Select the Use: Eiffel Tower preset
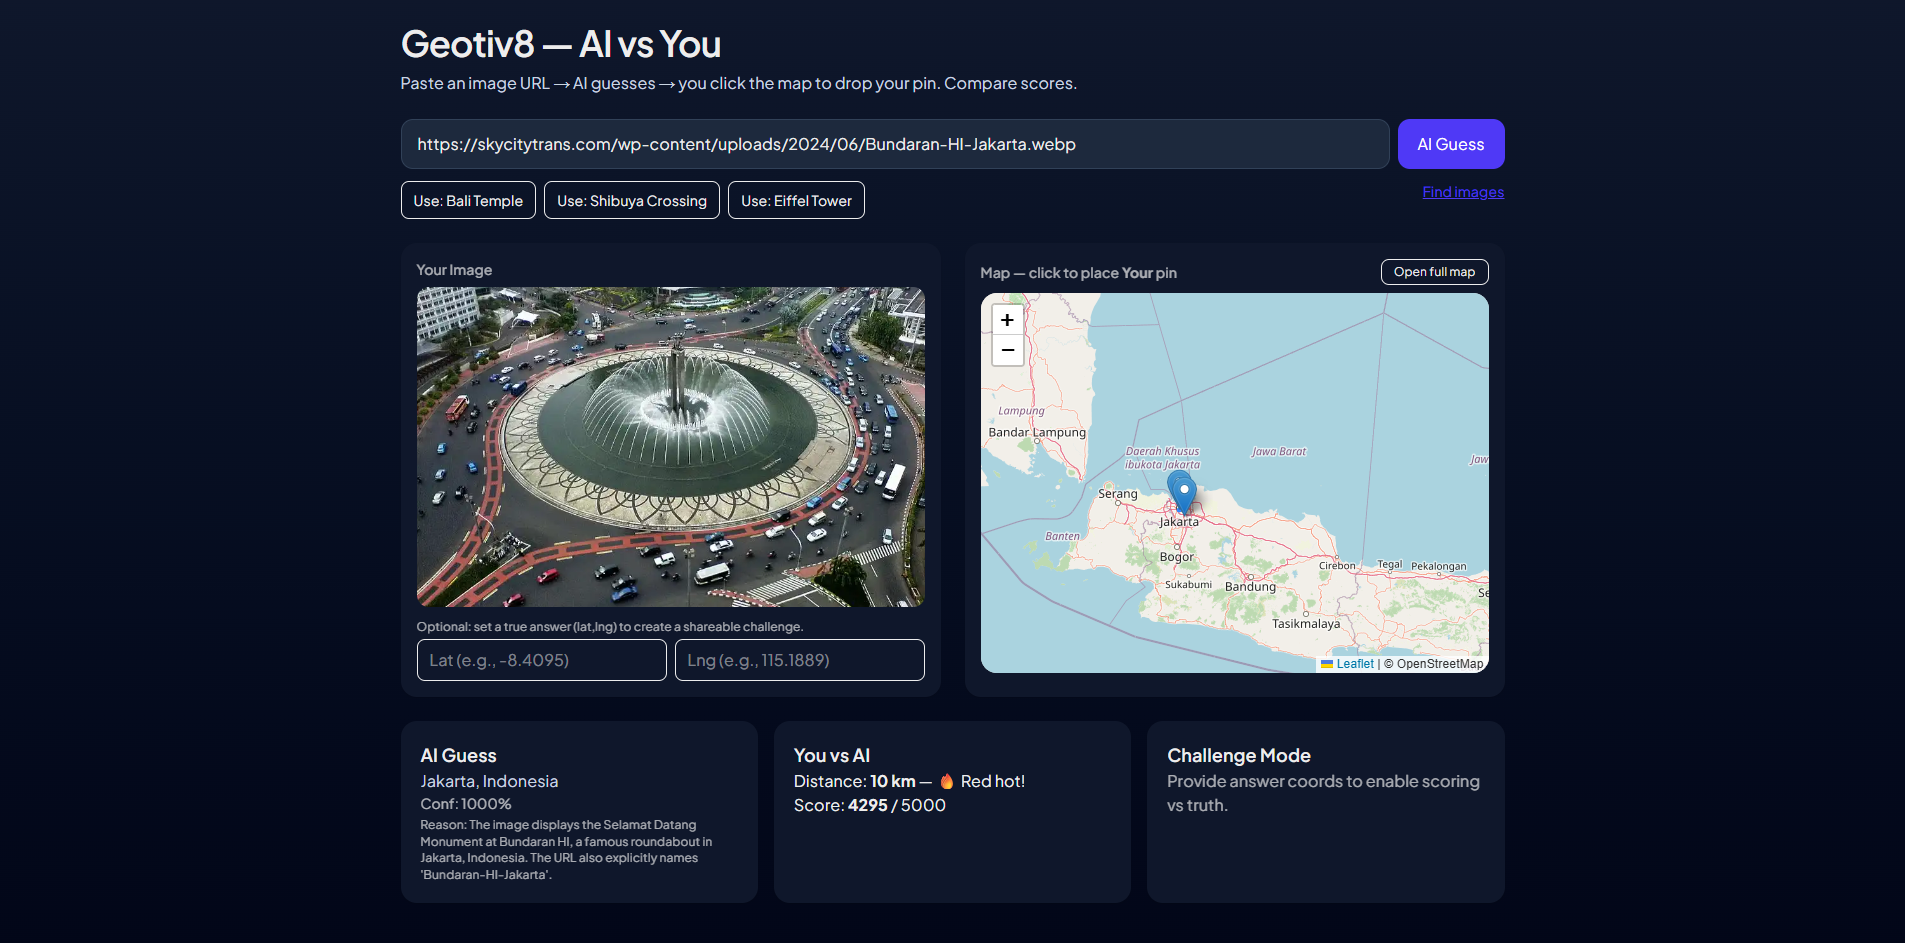The image size is (1905, 943). 795,200
